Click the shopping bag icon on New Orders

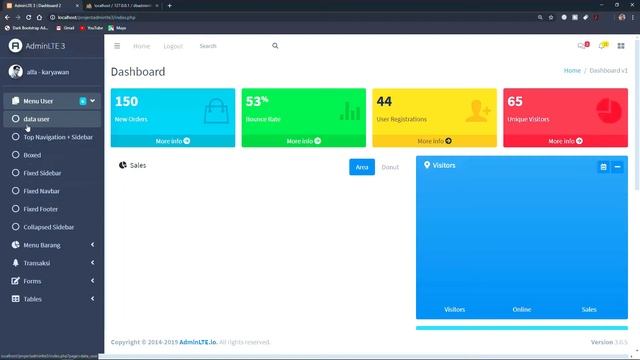(x=216, y=111)
